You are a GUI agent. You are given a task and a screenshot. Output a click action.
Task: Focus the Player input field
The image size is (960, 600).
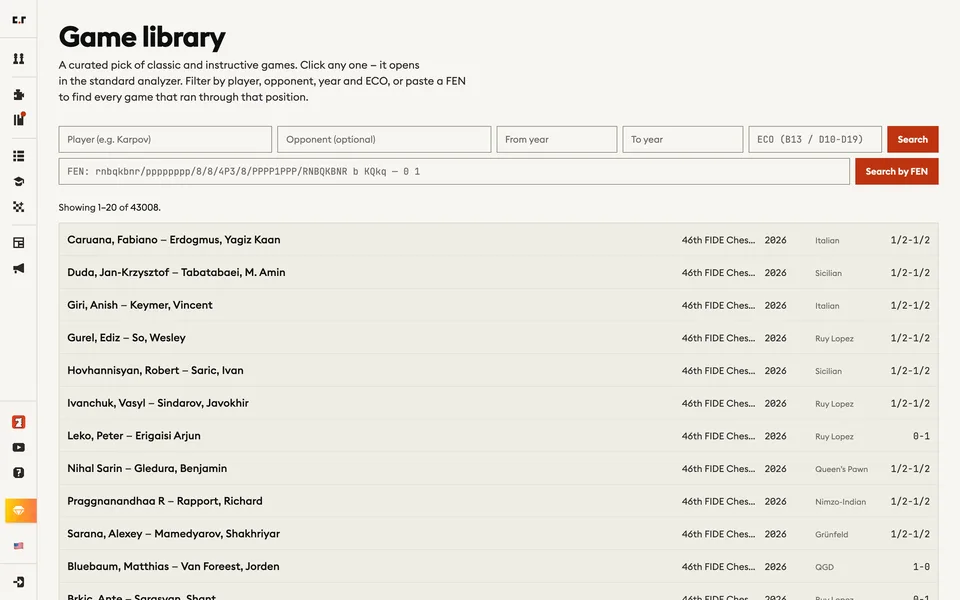pyautogui.click(x=165, y=140)
